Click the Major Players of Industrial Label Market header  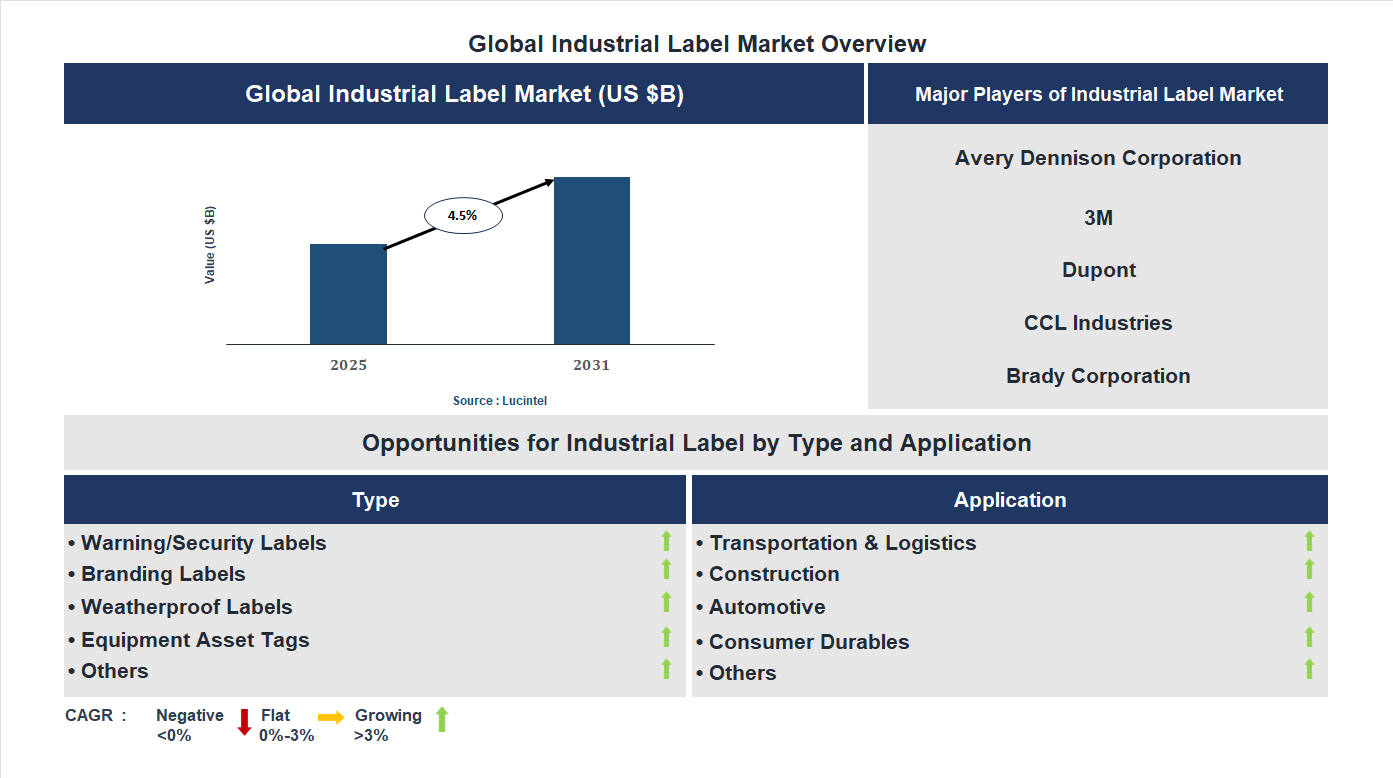1098,93
